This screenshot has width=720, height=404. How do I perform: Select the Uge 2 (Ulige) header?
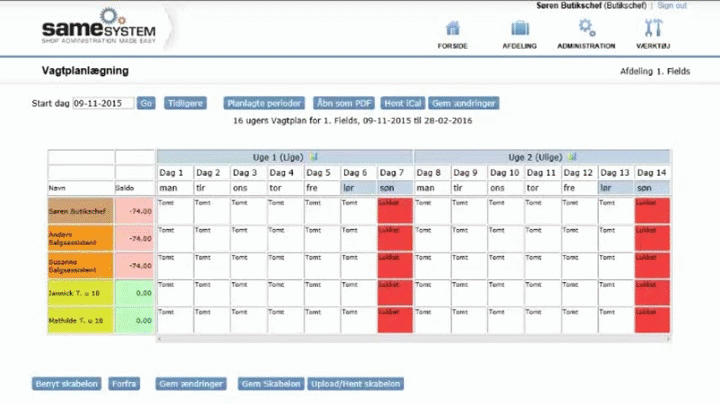coord(542,157)
